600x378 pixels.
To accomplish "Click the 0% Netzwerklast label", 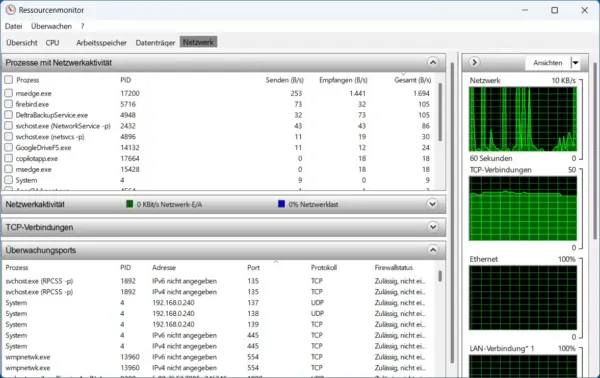I will tap(313, 204).
